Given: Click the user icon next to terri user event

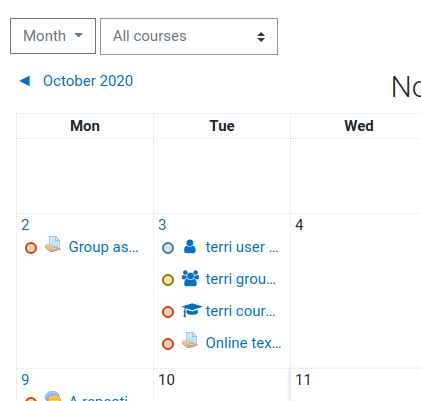Looking at the screenshot, I should coord(190,247).
